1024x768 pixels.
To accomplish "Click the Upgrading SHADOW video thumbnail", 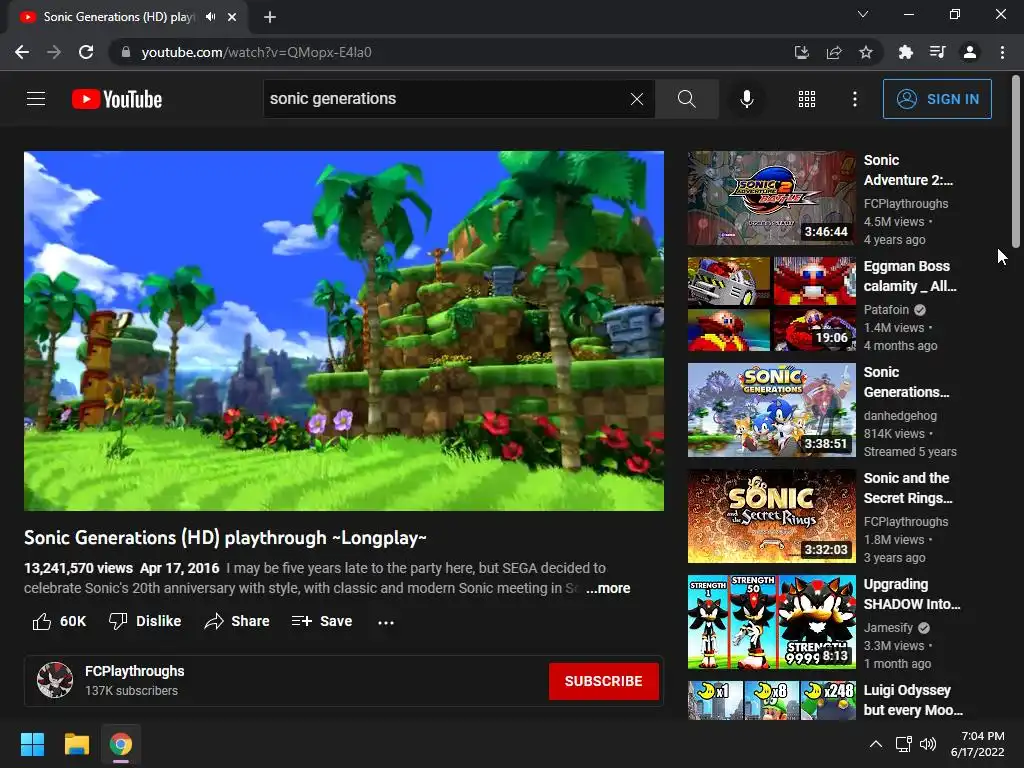I will pyautogui.click(x=771, y=622).
